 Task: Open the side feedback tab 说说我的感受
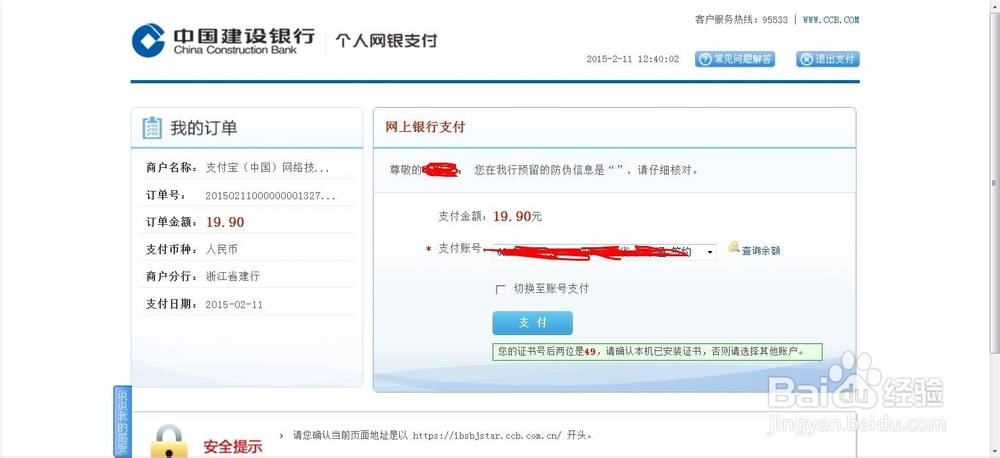122,421
